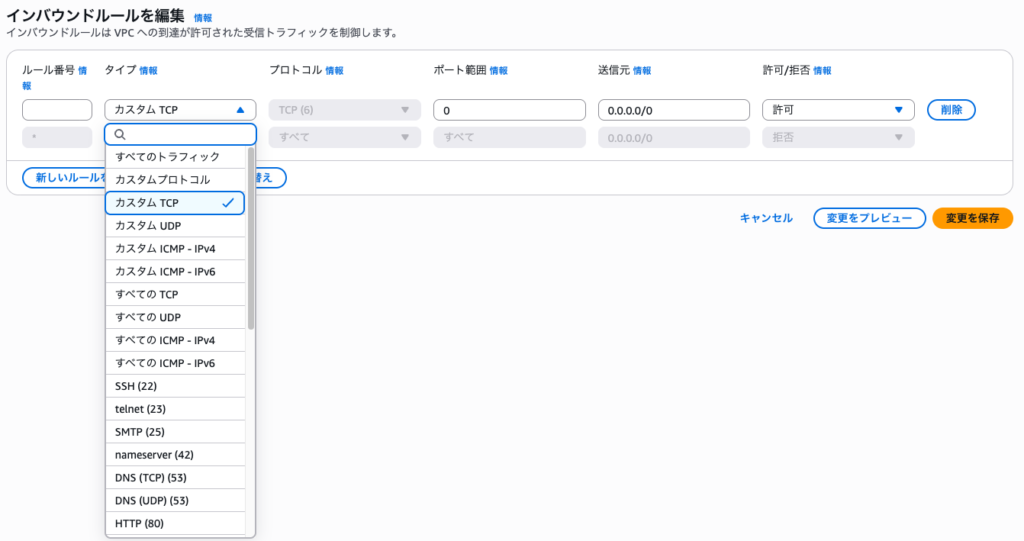Expand the 許可 allow/deny dropdown

pos(837,110)
